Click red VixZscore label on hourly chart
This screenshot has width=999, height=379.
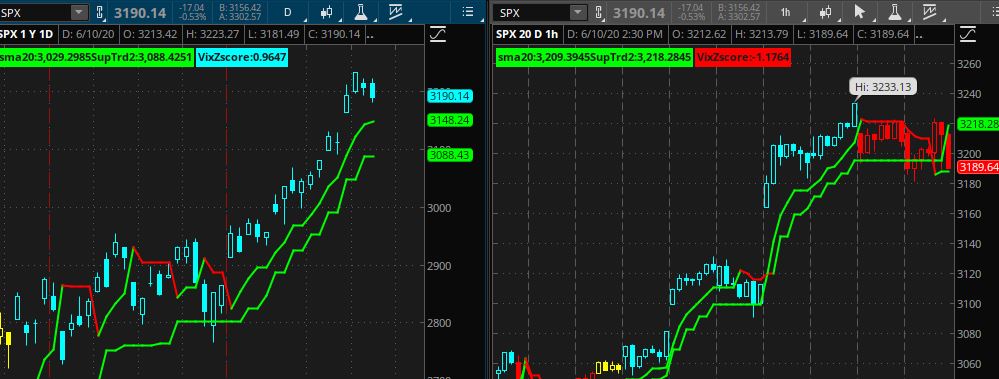(x=744, y=58)
